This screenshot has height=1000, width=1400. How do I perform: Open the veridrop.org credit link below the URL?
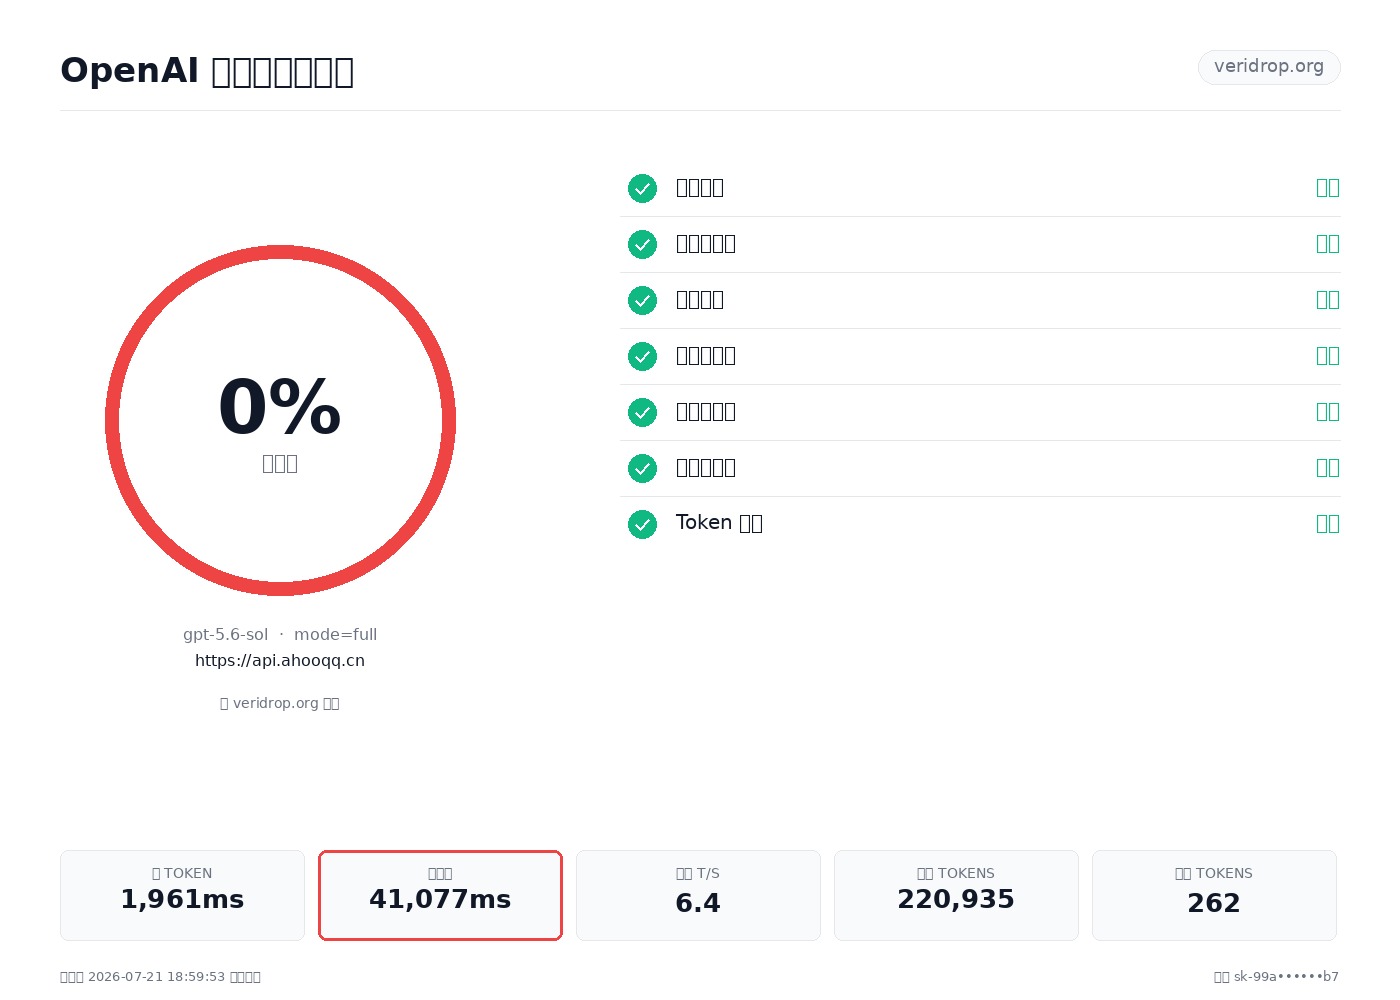coord(280,703)
